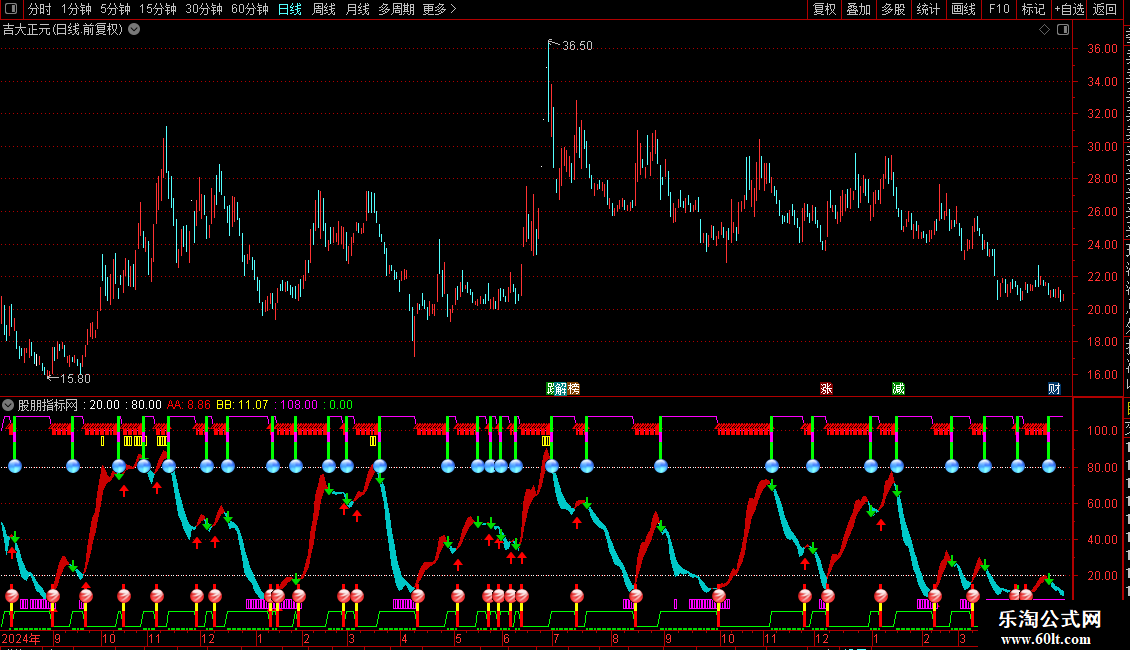Click the magenta 108.00 indicator value
This screenshot has height=650, width=1130.
[298, 405]
